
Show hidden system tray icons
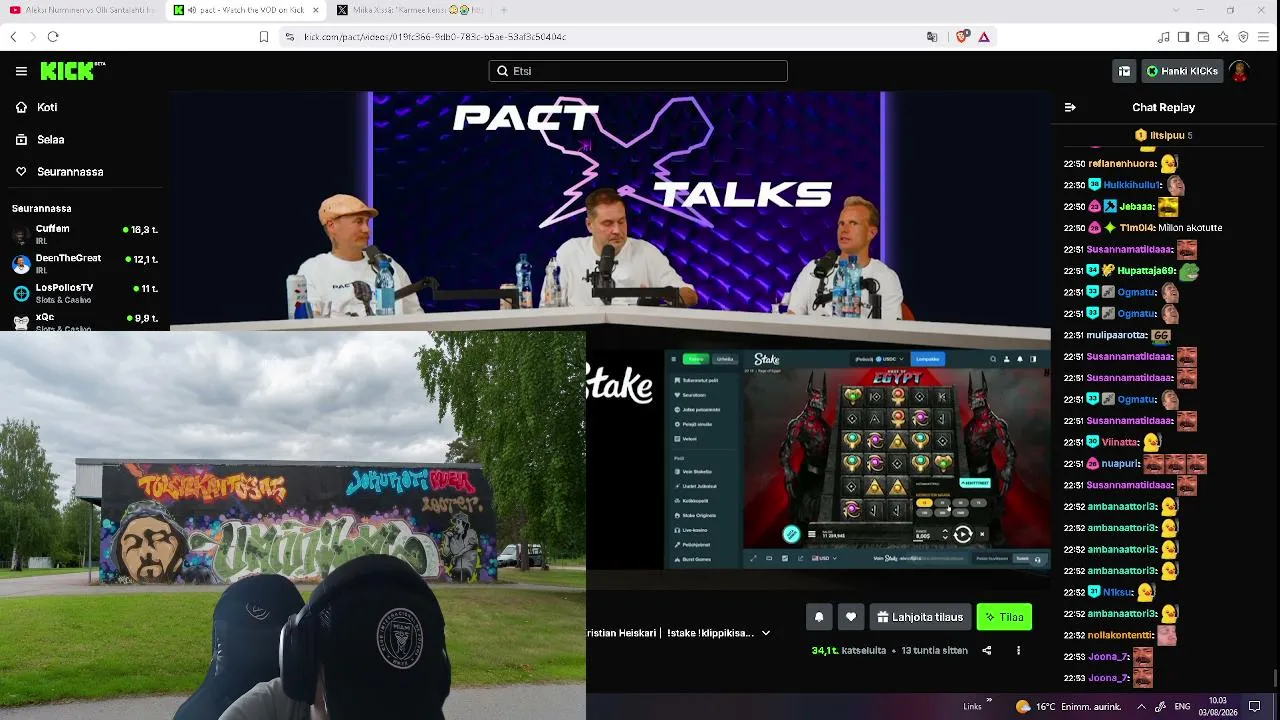tap(1141, 706)
